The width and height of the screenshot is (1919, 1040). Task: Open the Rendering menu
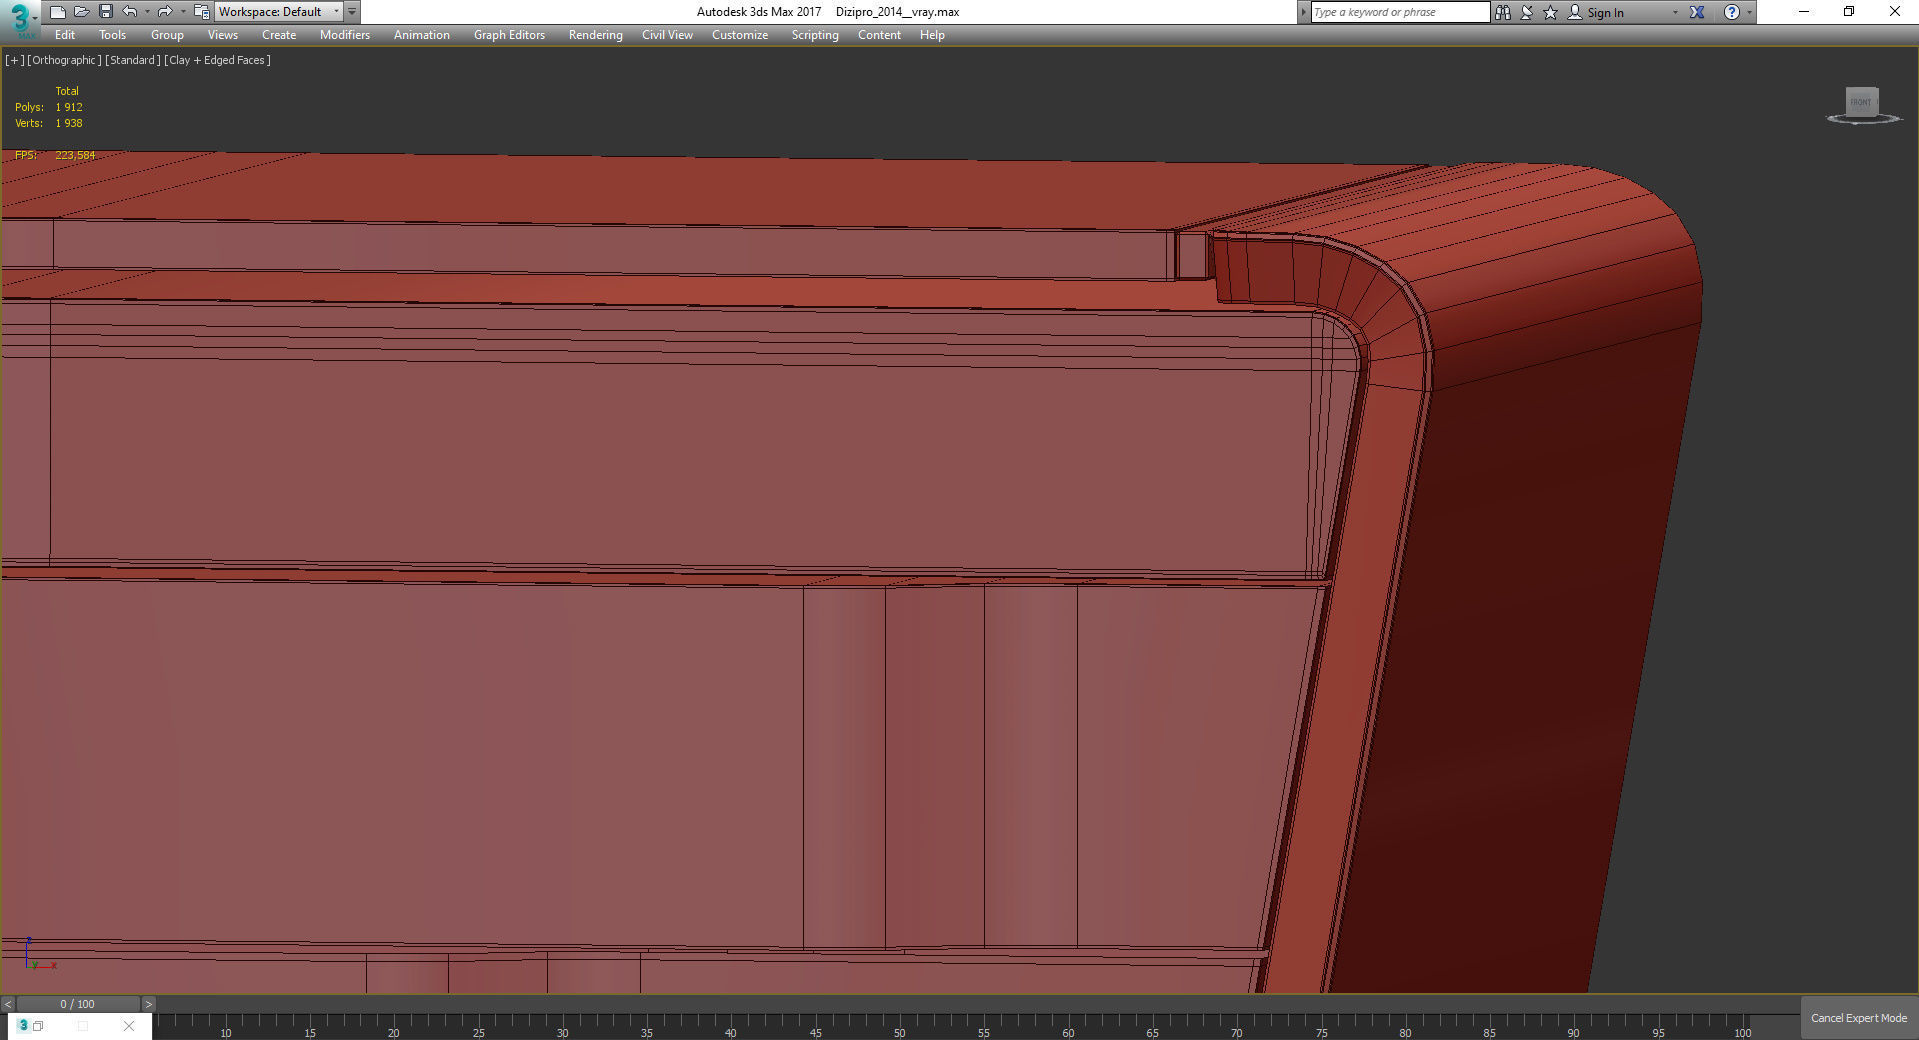[596, 35]
